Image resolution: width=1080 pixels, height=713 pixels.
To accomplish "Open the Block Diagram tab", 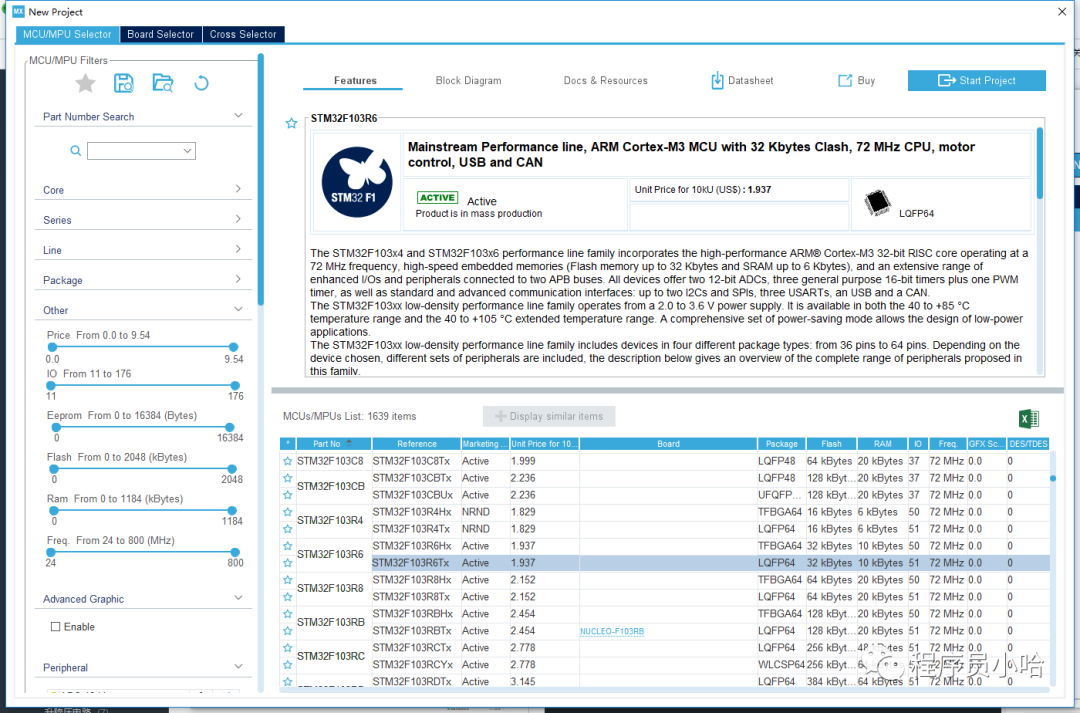I will 468,81.
